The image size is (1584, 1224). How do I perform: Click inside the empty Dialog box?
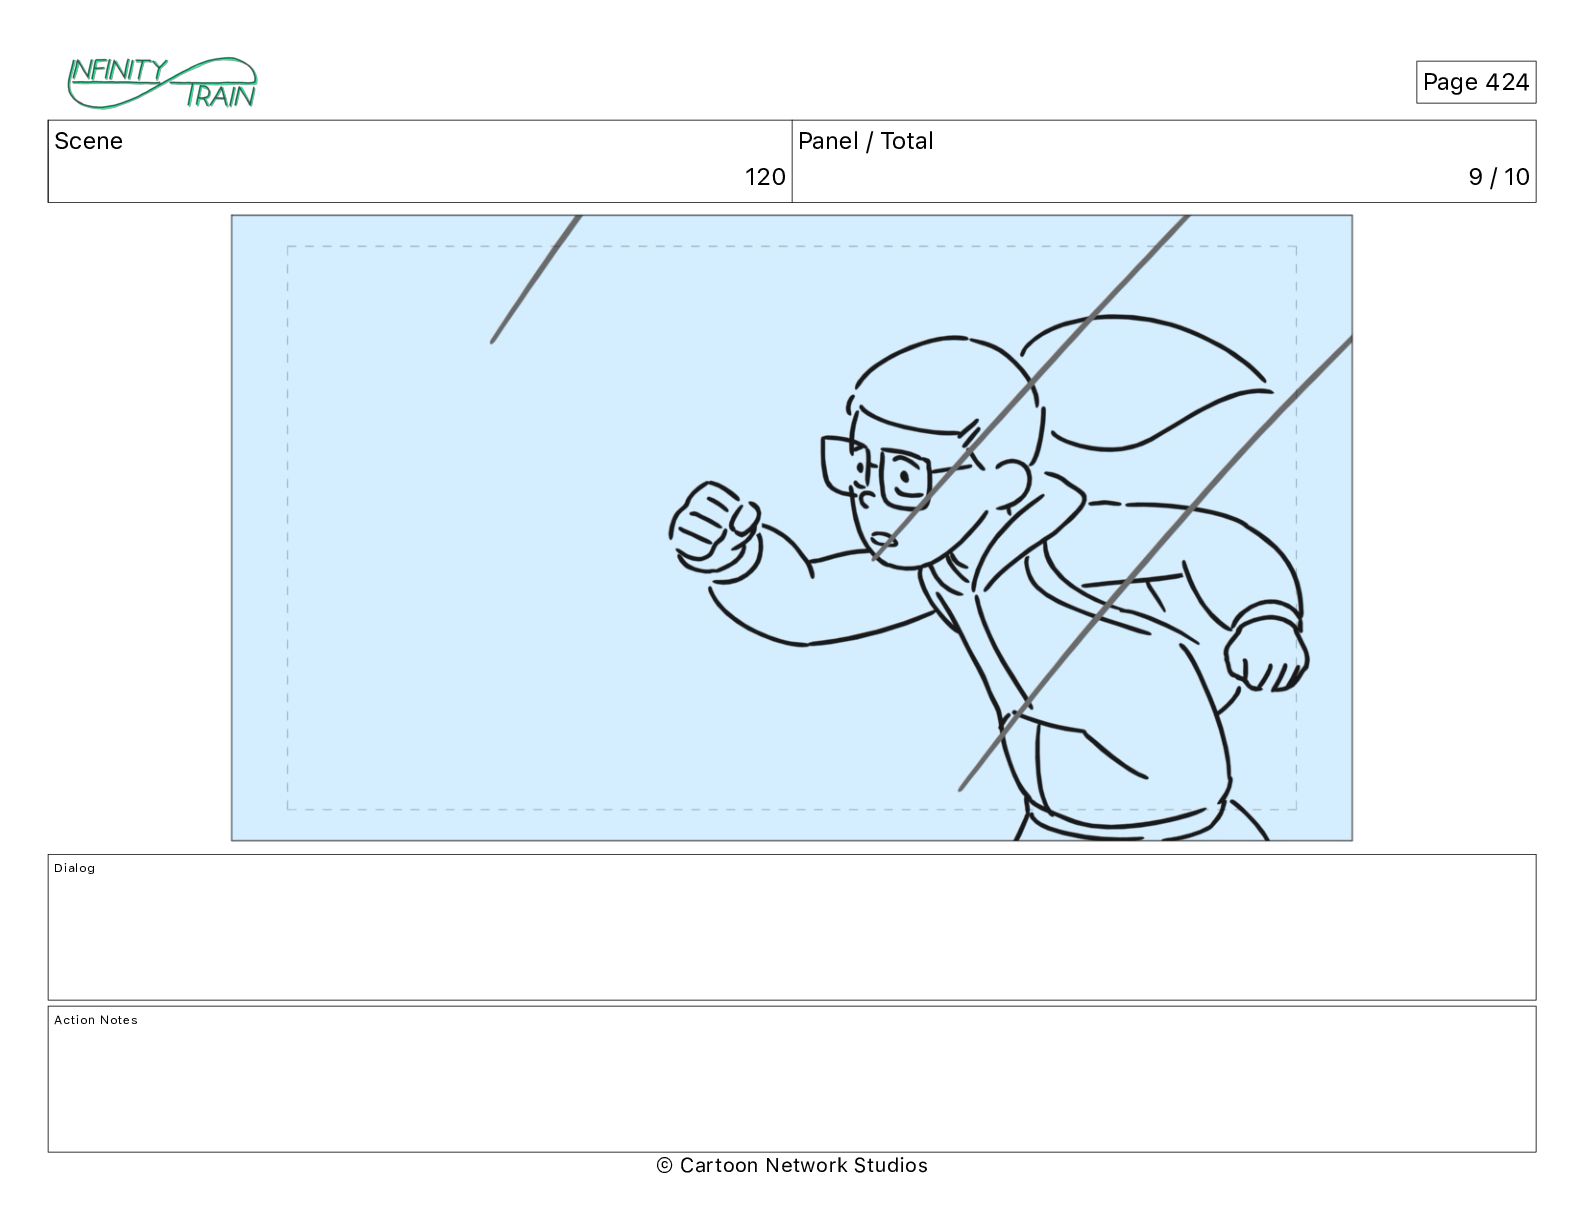792,927
